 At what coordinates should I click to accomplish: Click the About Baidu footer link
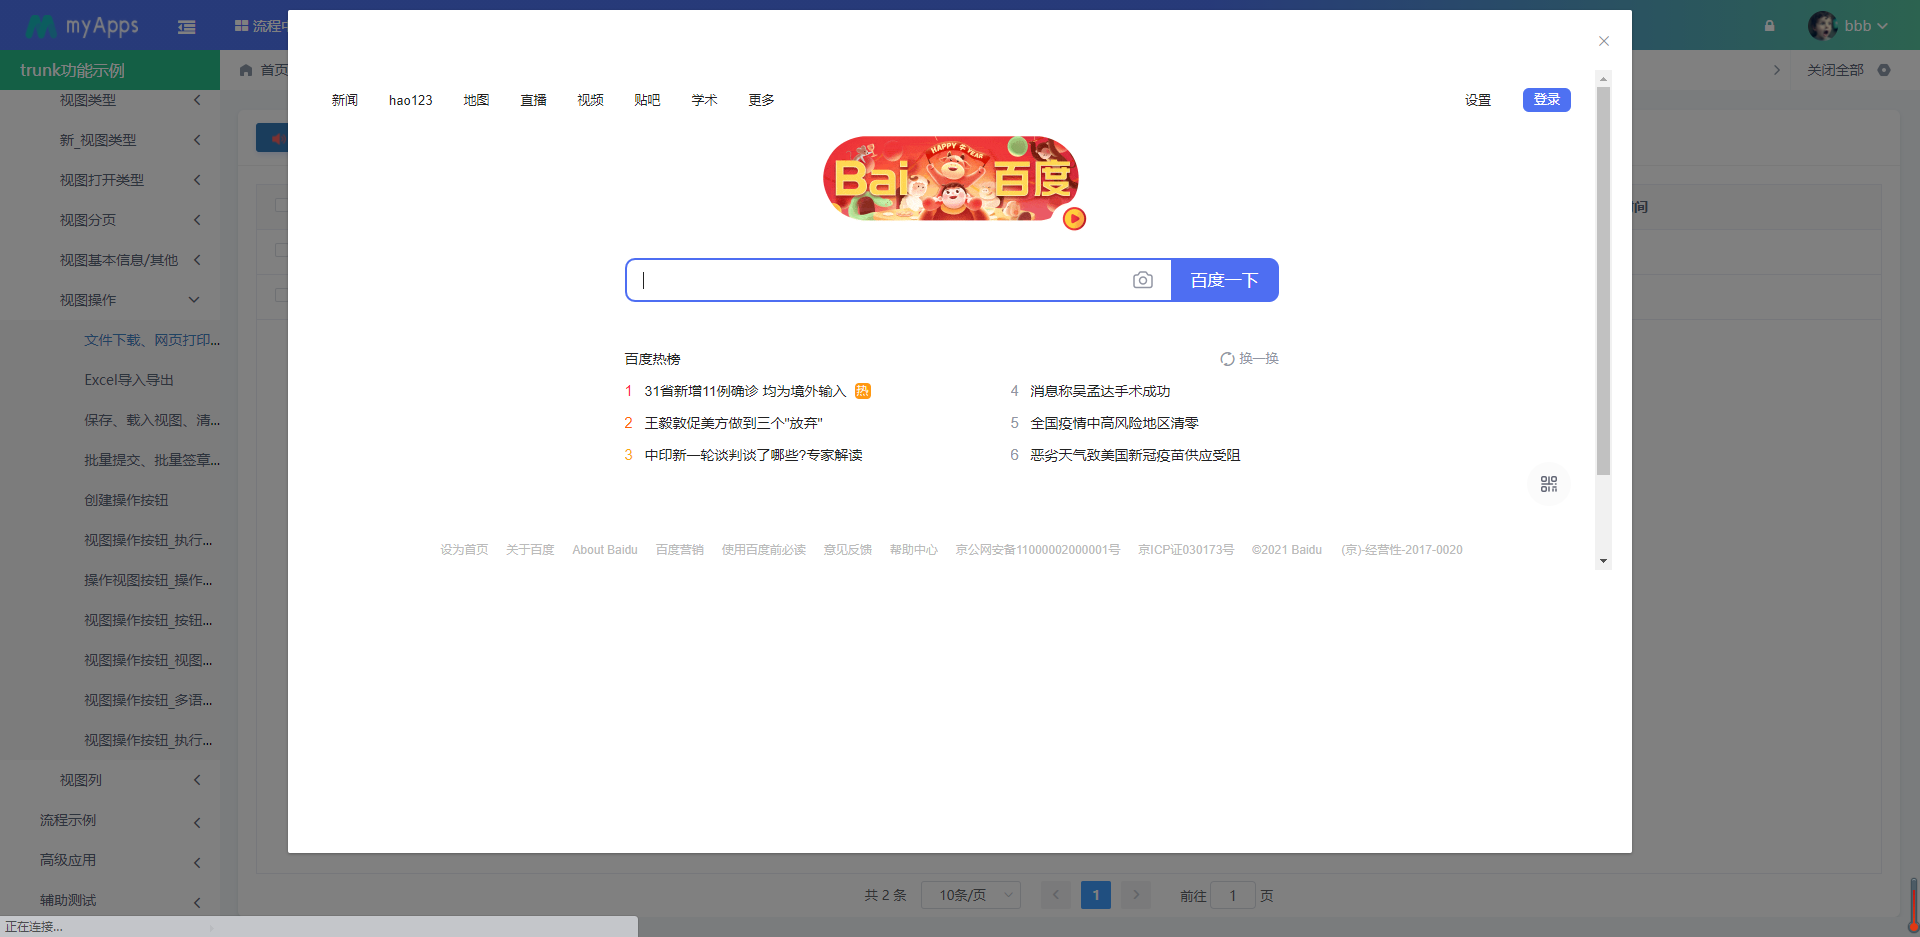tap(605, 550)
